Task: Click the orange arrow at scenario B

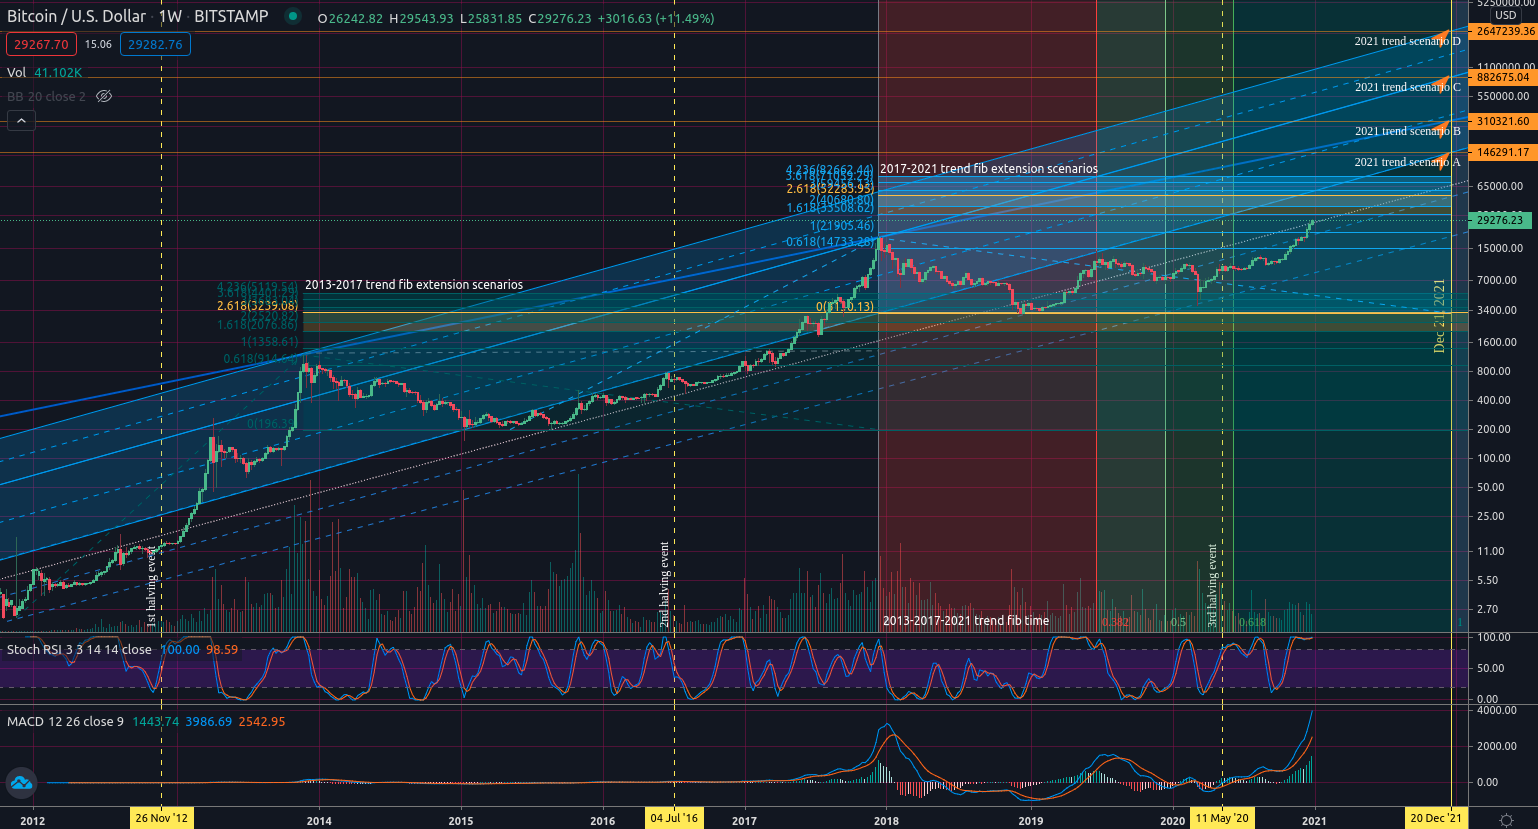Action: coord(1441,127)
